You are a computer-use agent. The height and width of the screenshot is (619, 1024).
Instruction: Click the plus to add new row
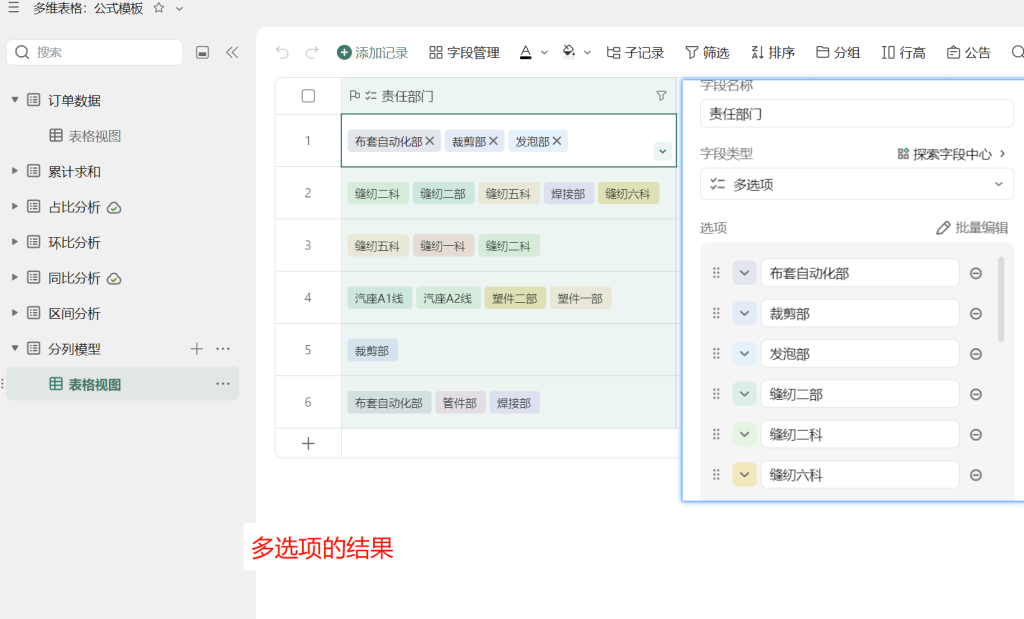pyautogui.click(x=308, y=444)
